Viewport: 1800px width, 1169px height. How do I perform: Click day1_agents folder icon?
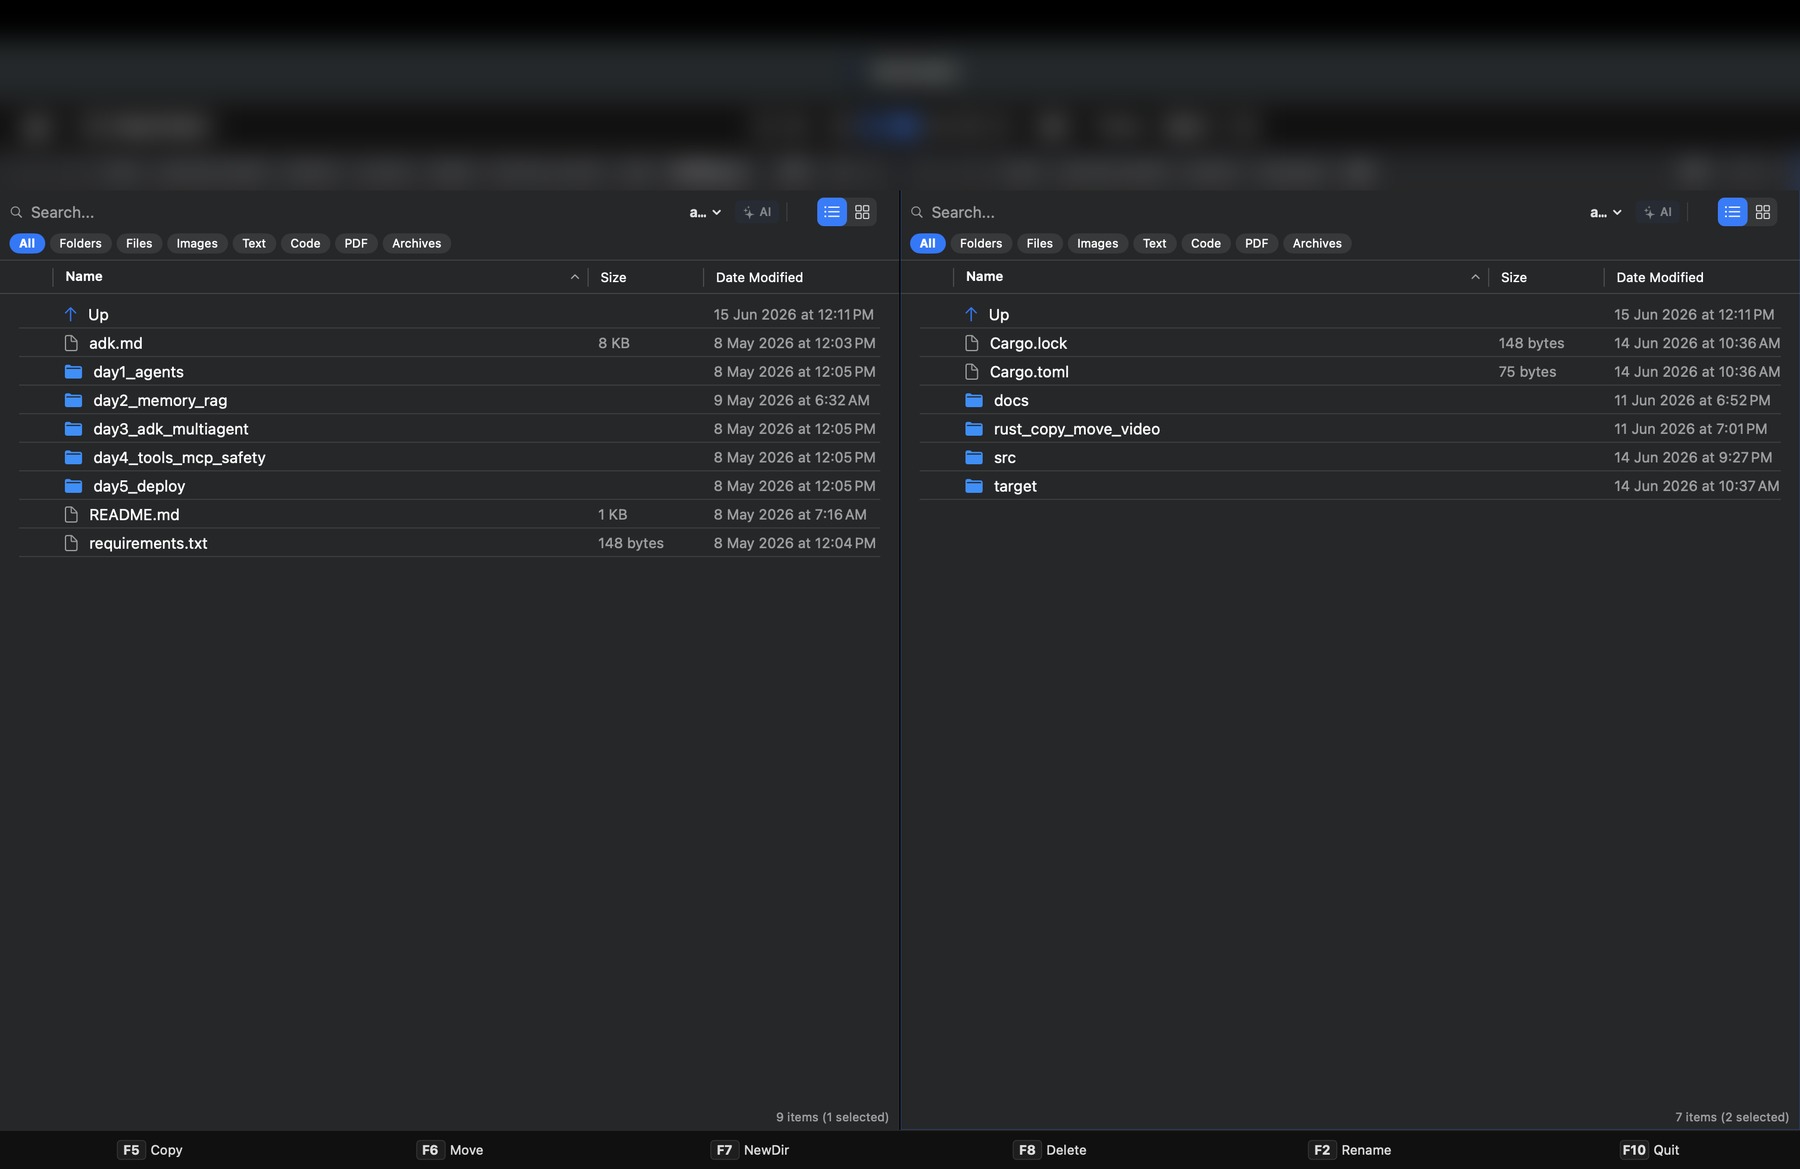tap(73, 372)
